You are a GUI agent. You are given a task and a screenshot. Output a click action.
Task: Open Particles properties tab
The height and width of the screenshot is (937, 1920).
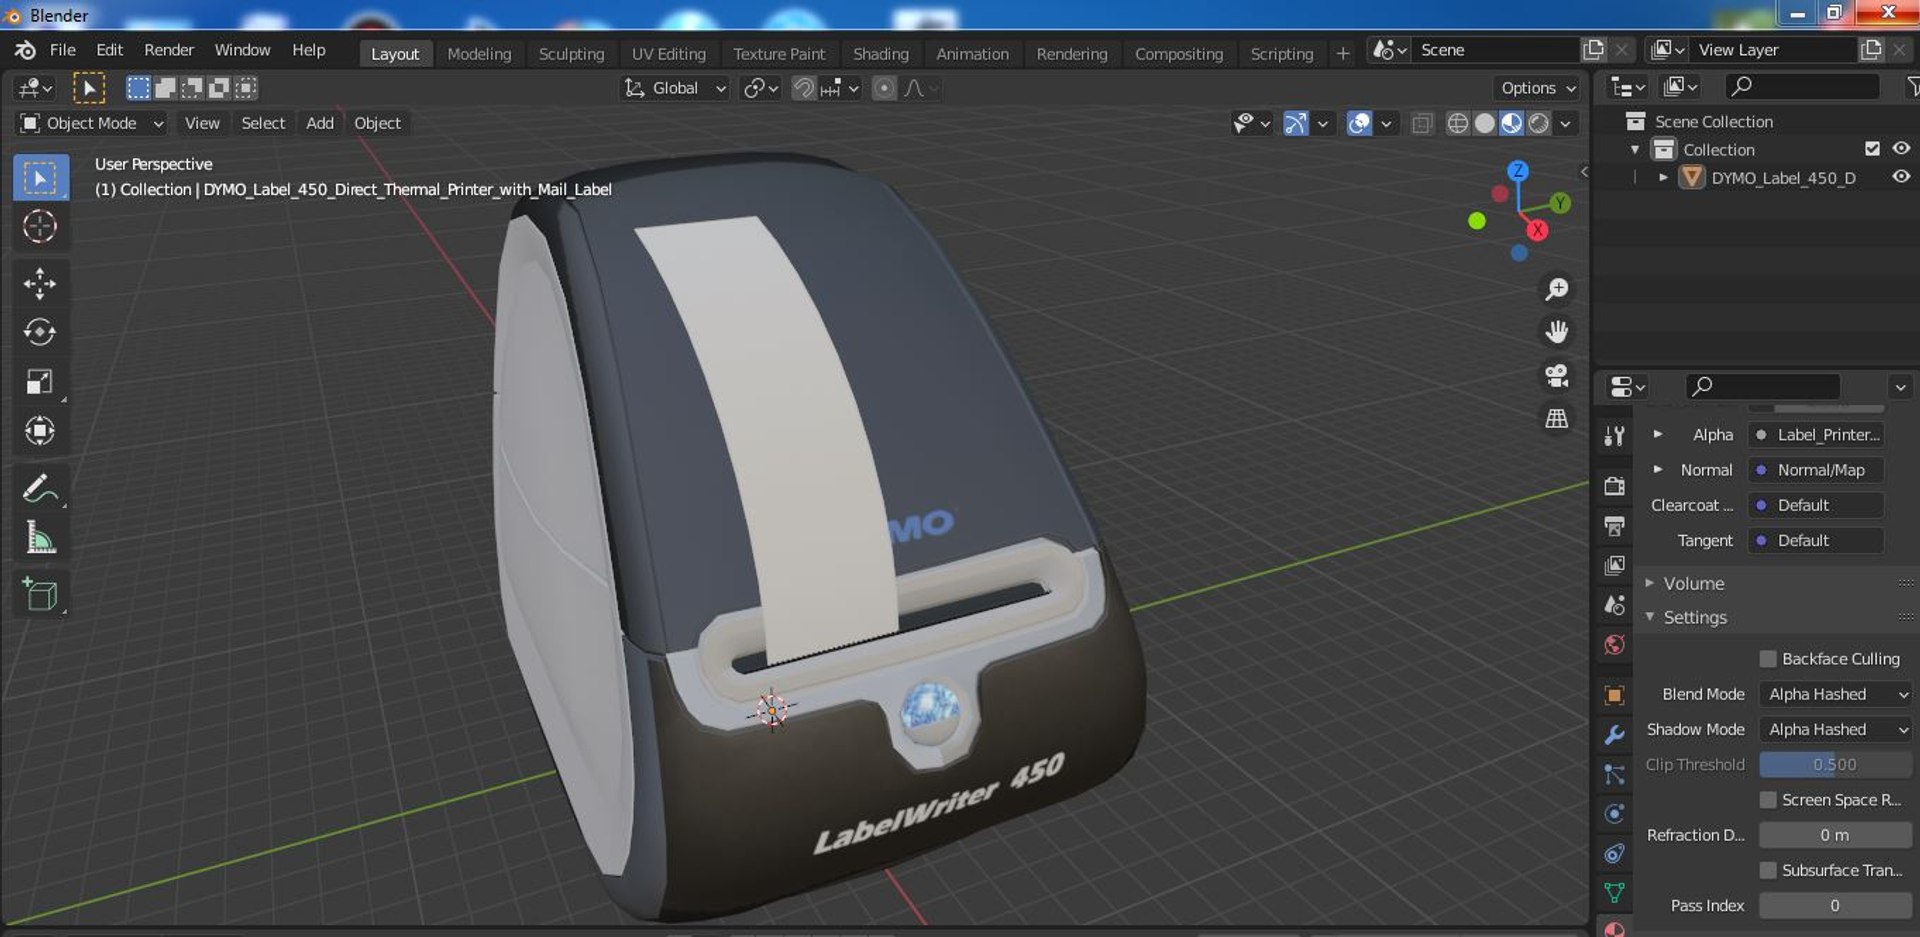[1614, 775]
